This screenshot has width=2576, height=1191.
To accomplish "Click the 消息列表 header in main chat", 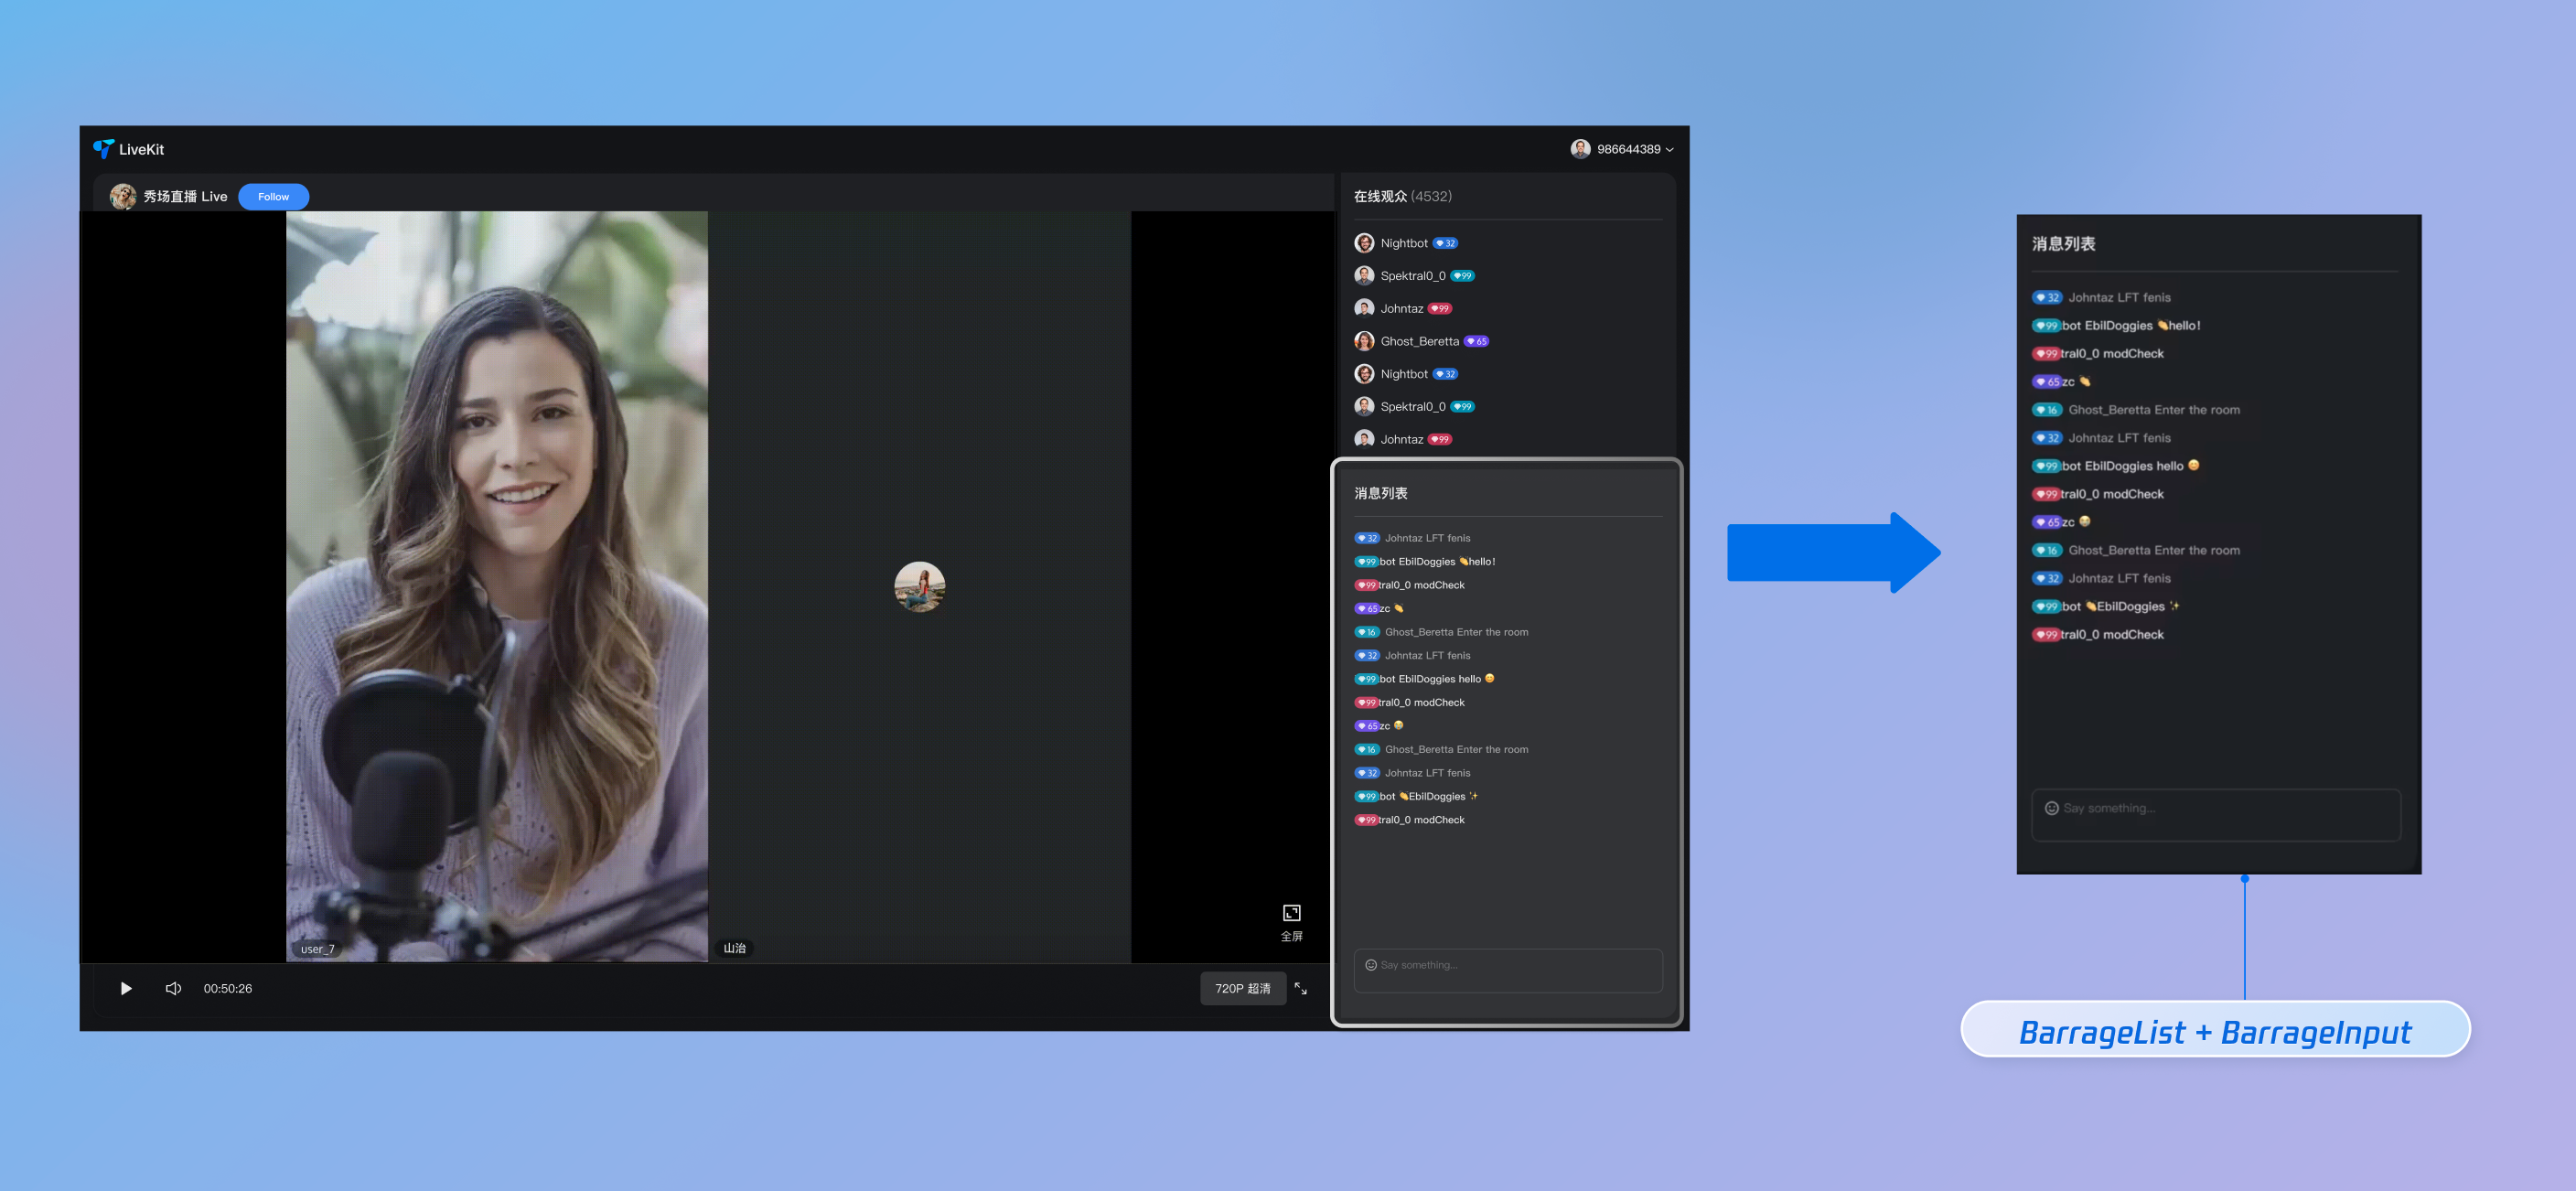I will [1380, 493].
